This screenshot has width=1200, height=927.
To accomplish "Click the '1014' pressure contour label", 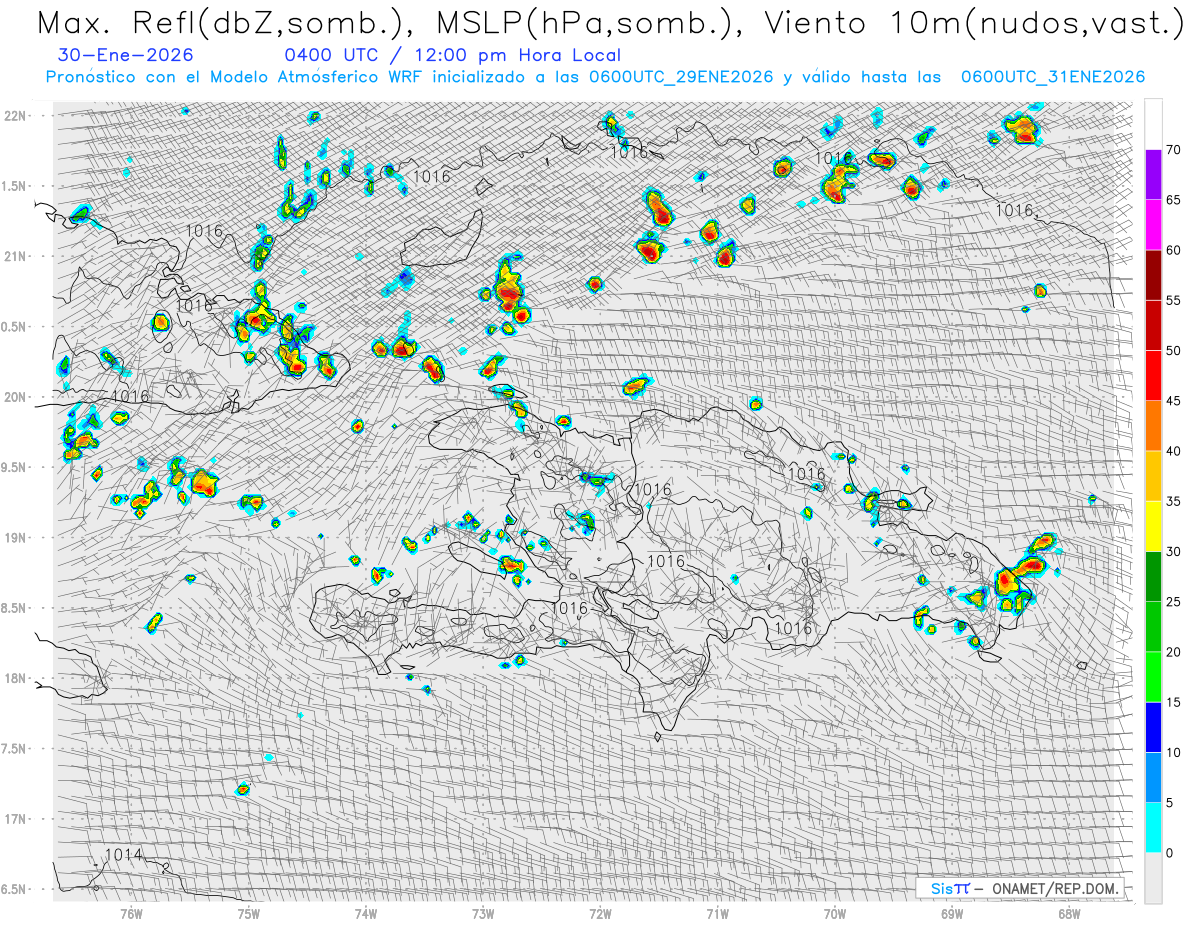I will 123,855.
